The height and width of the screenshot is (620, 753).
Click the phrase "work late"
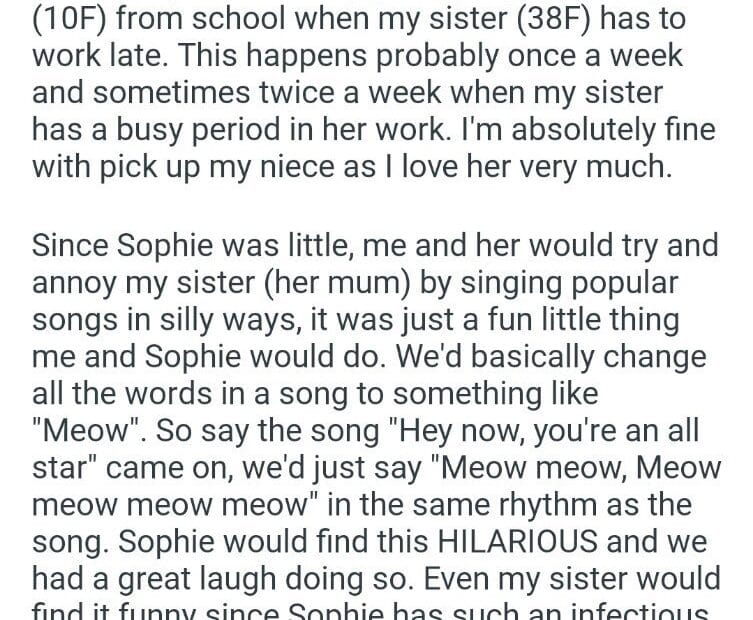click(97, 56)
